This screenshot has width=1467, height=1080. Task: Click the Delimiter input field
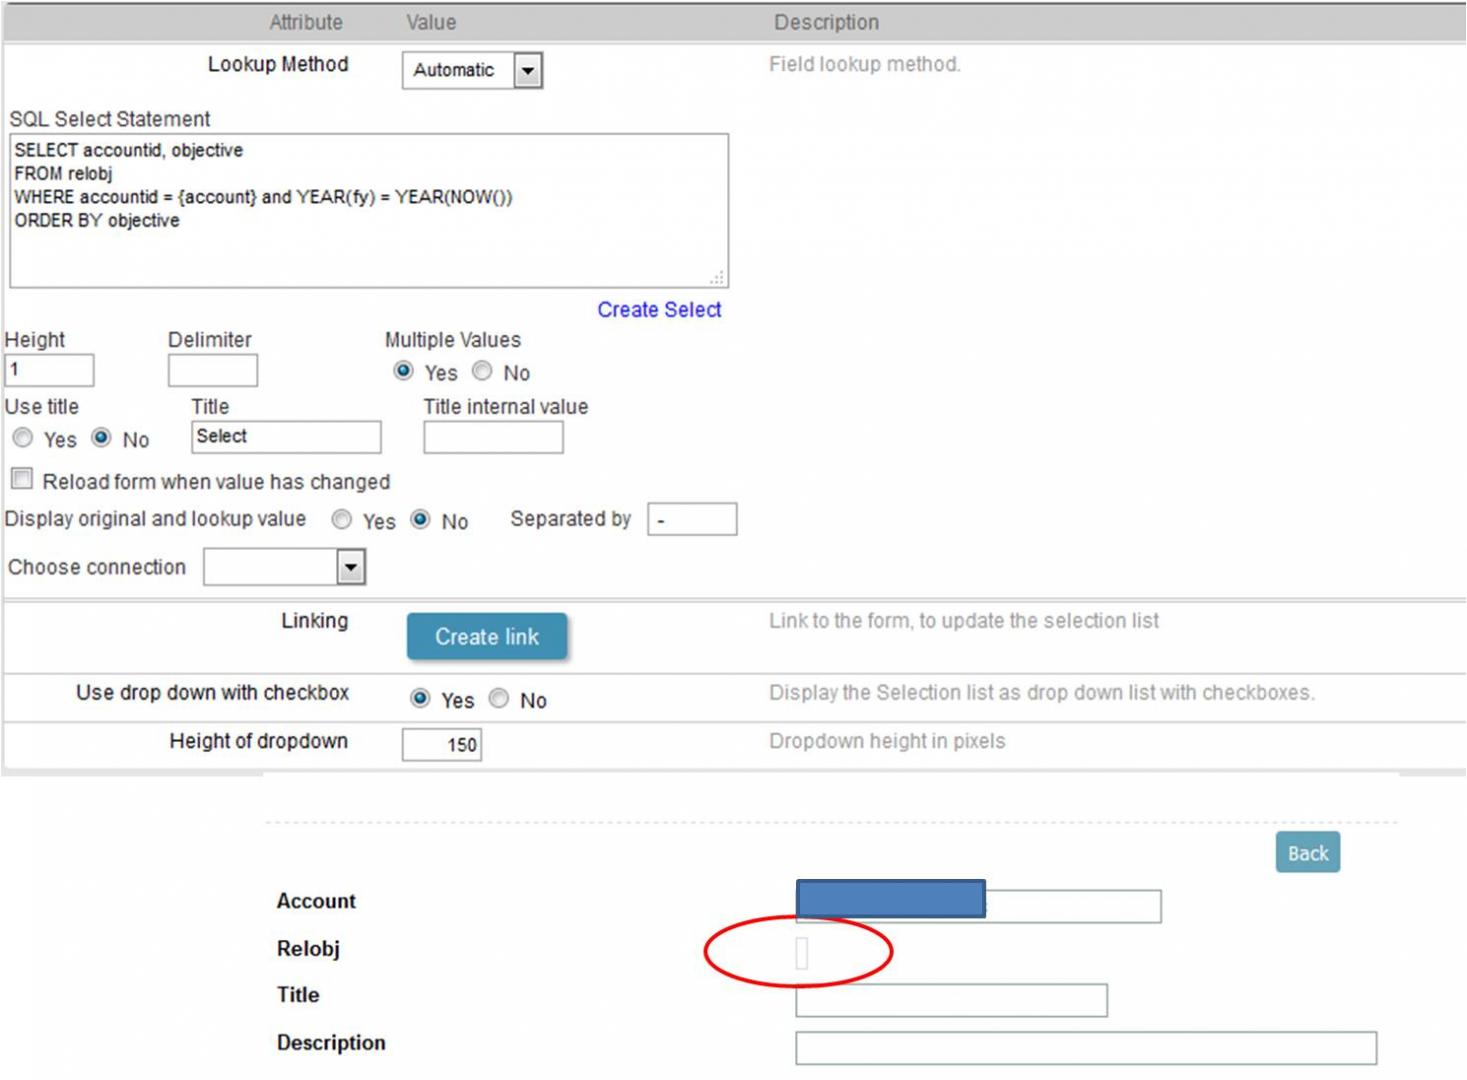pos(212,370)
